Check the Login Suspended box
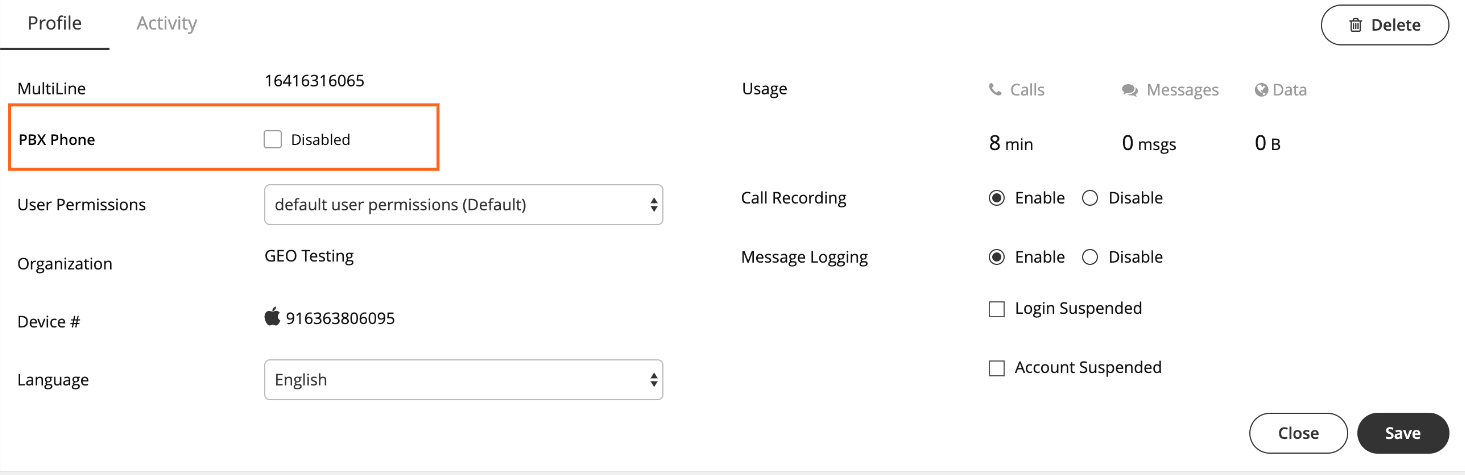The height and width of the screenshot is (475, 1465). point(997,309)
